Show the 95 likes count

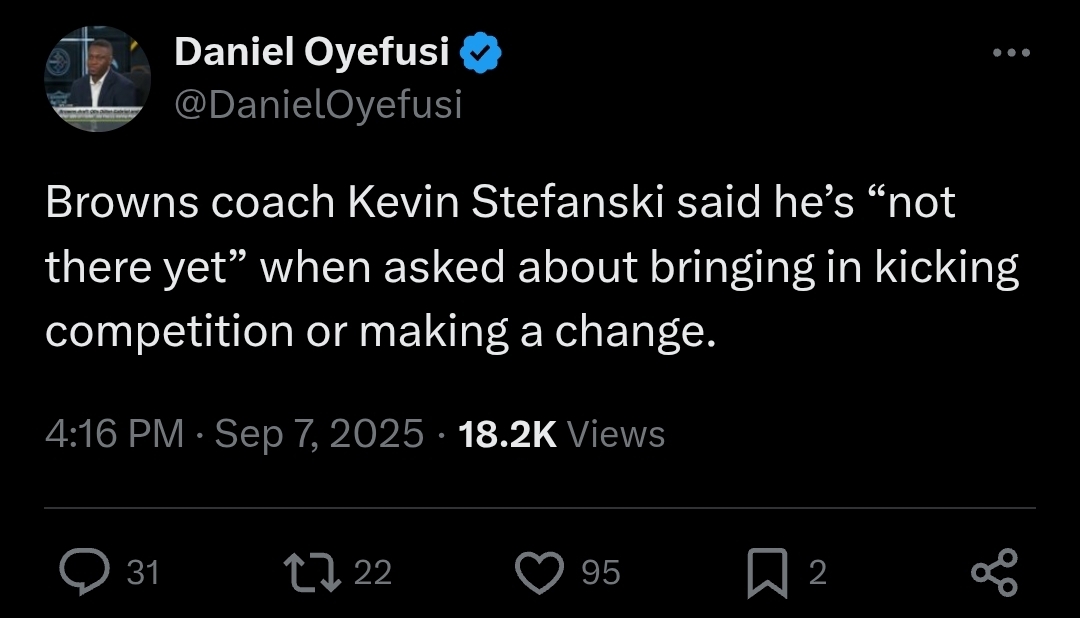coord(601,572)
